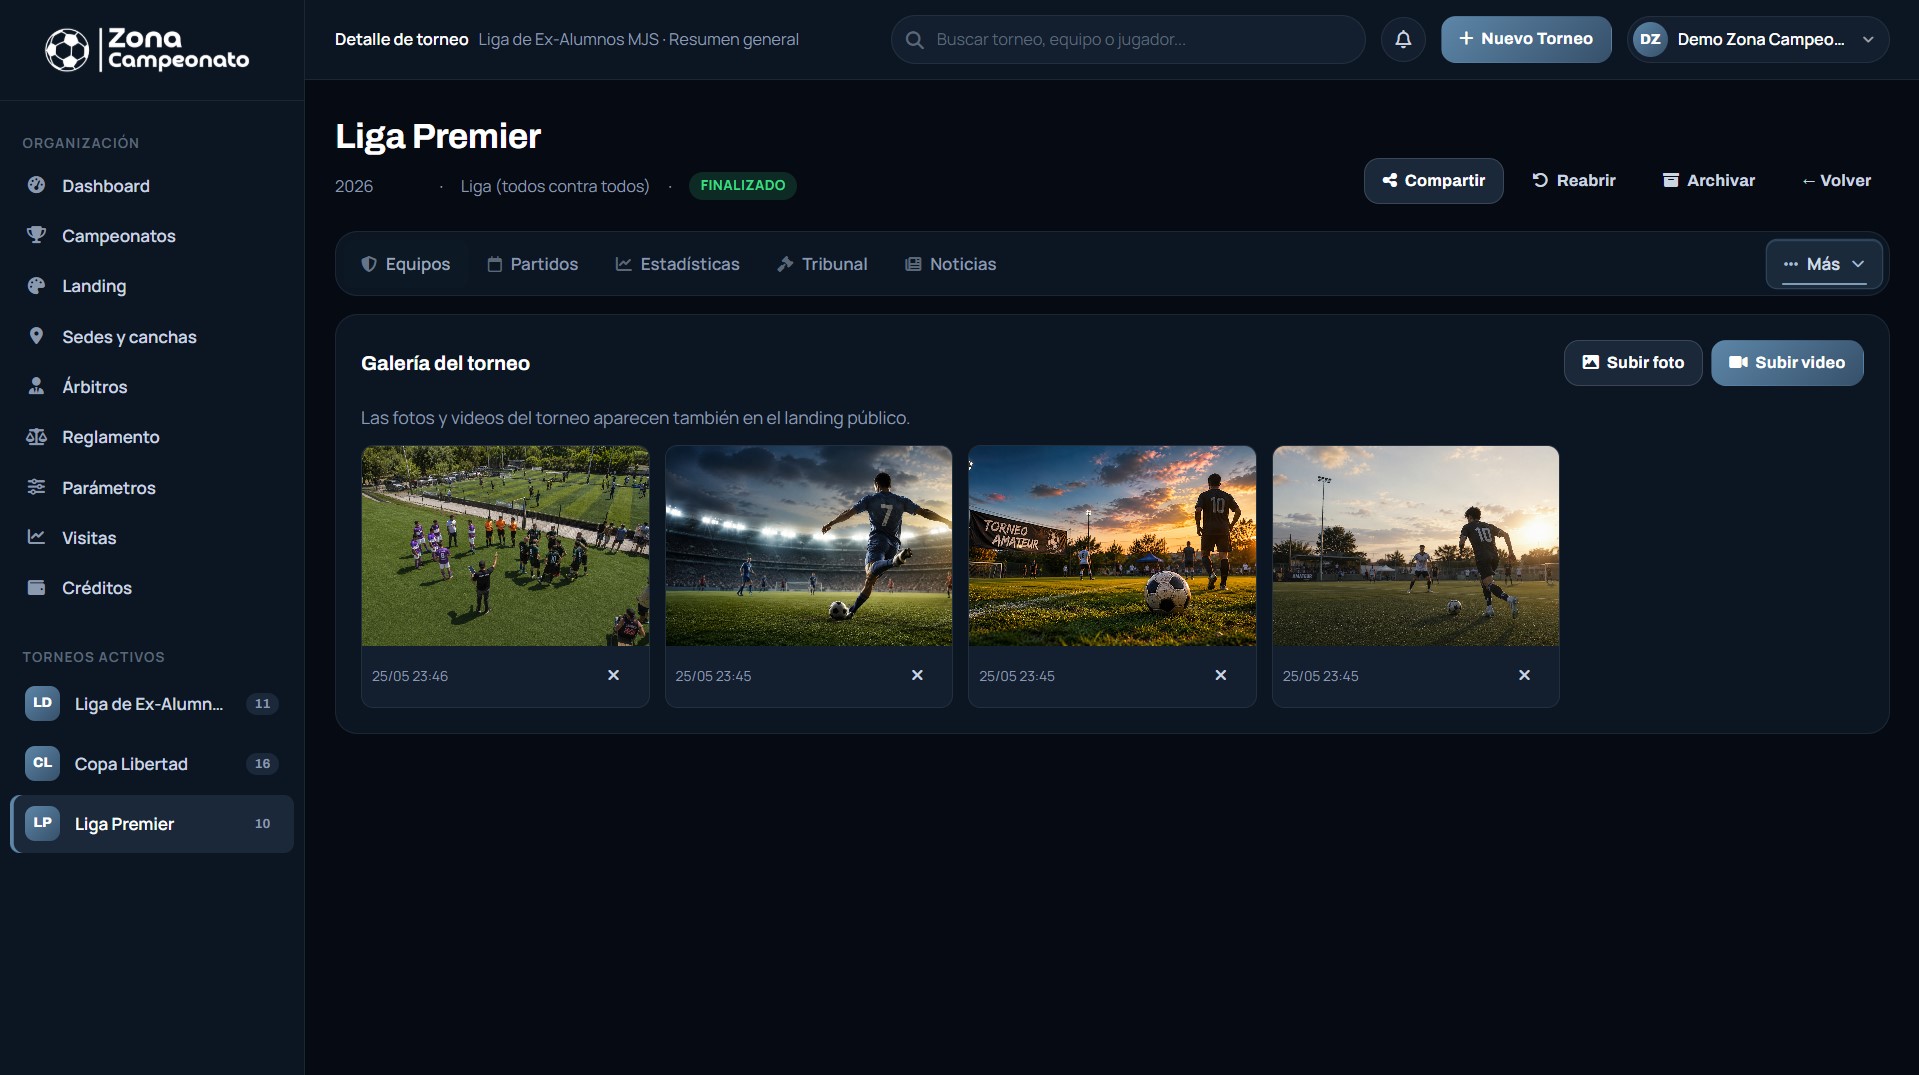Click the palette icon beside Landing
The height and width of the screenshot is (1075, 1919).
coord(36,286)
